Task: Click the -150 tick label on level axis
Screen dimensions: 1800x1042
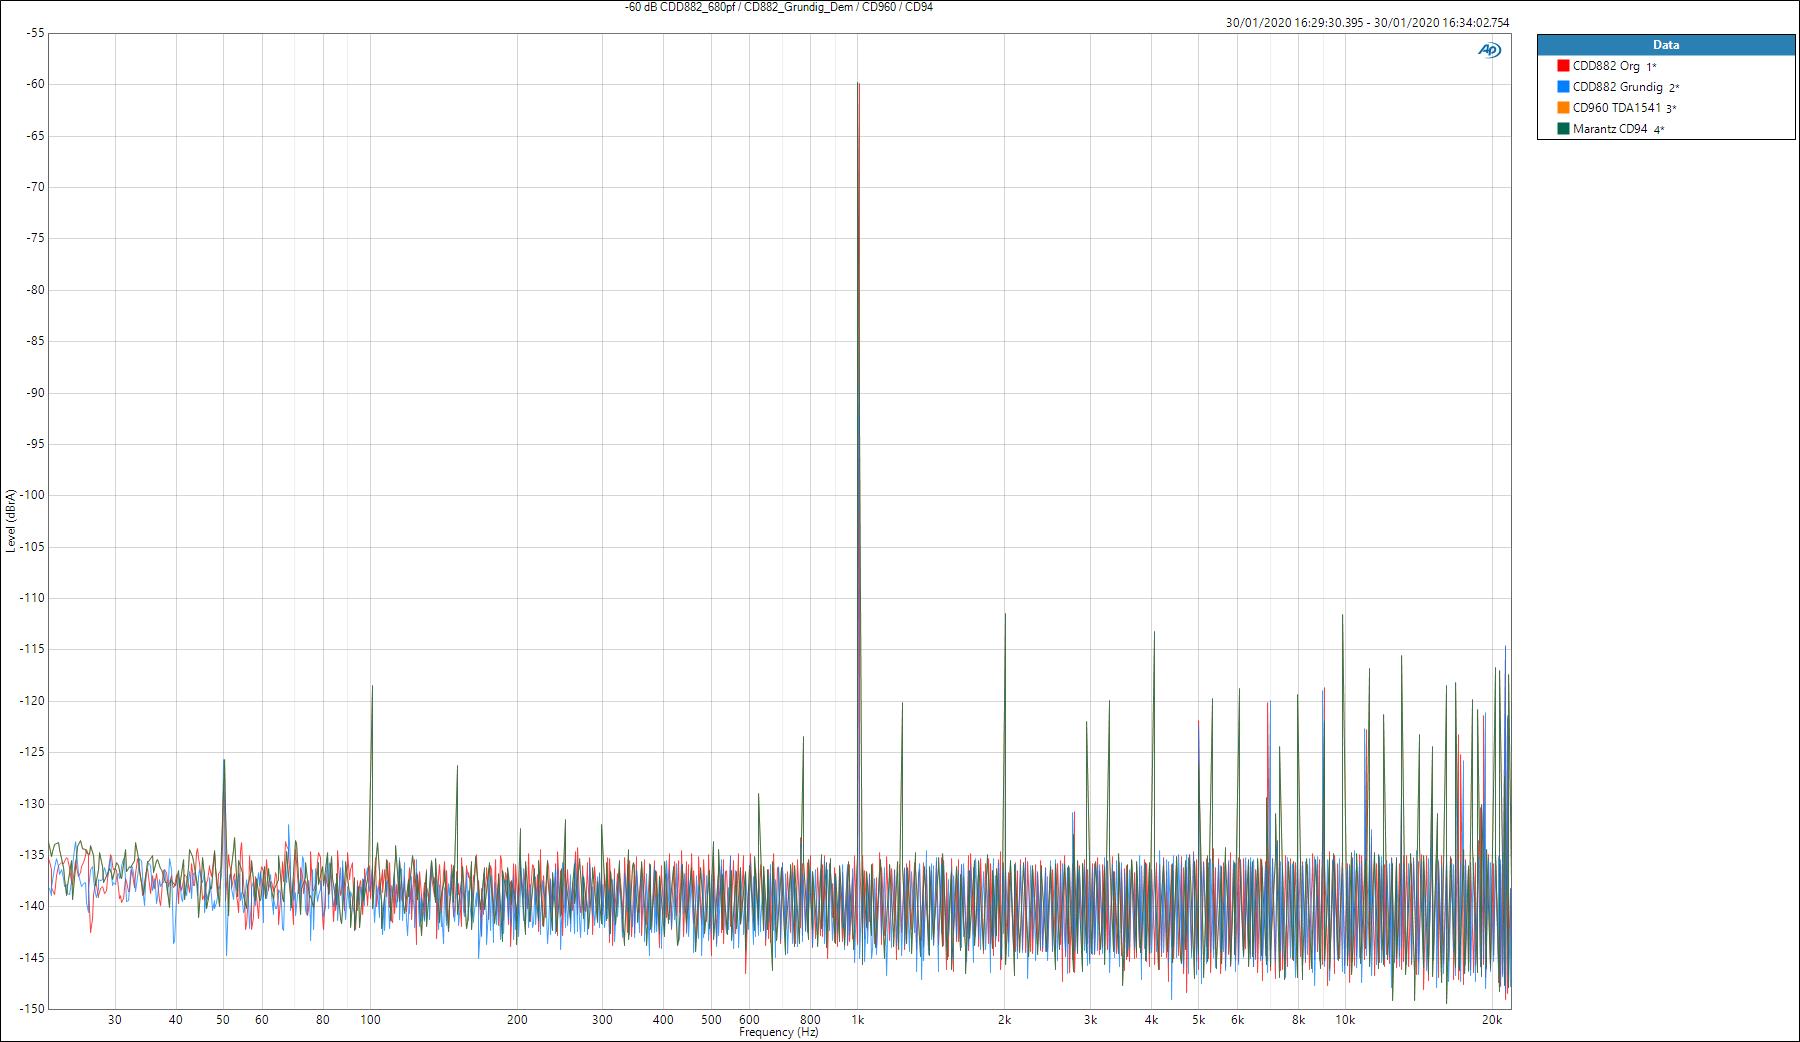Action: (x=32, y=1008)
